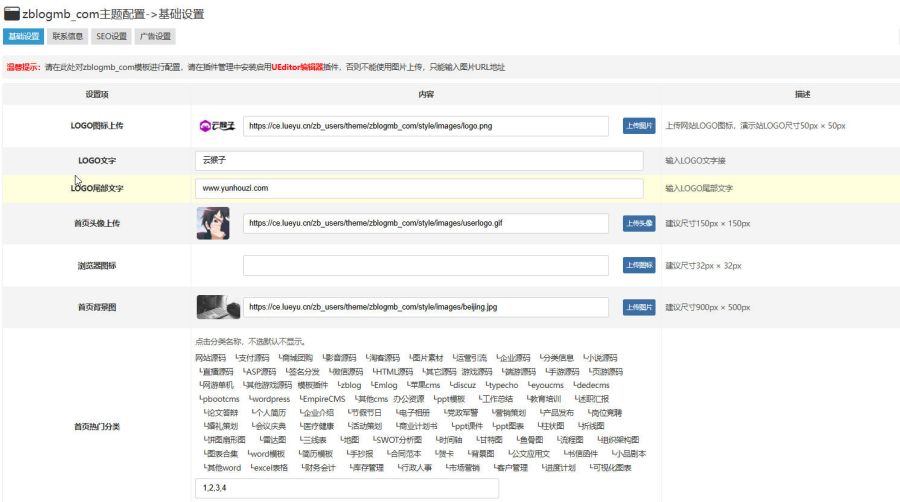Select the SWOT分析图 category

pyautogui.click(x=399, y=440)
